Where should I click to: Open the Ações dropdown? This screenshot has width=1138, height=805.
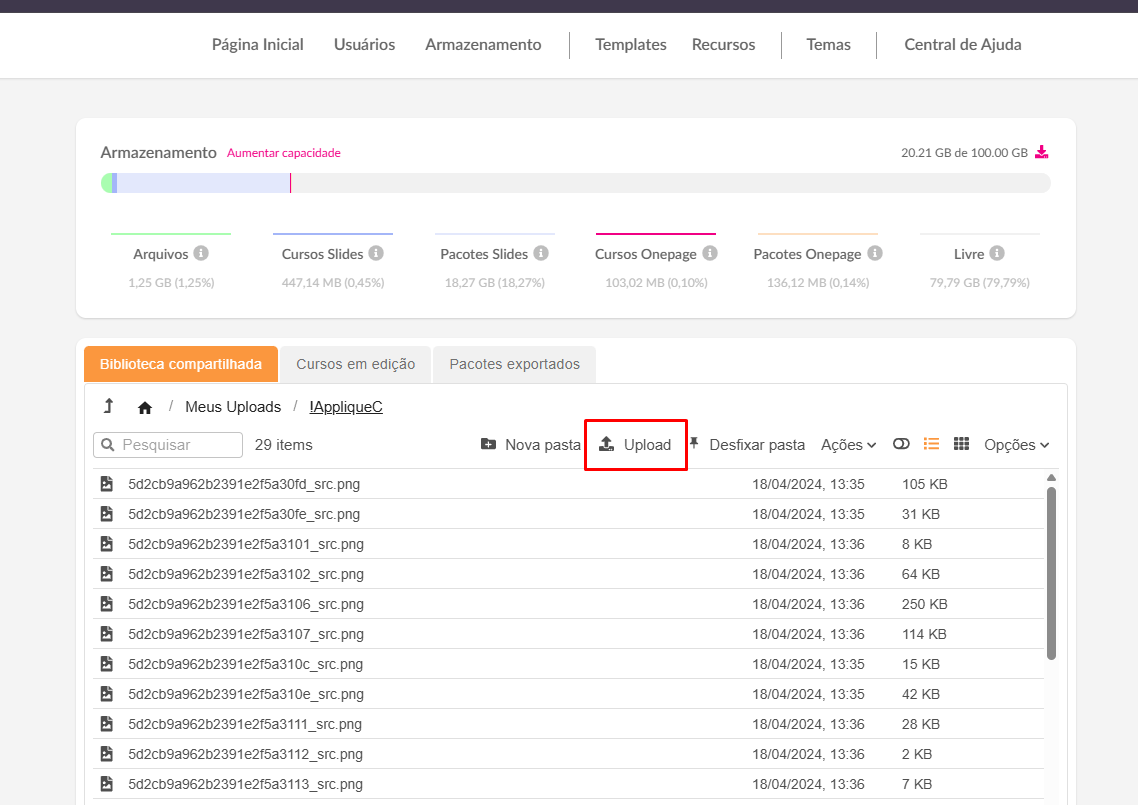[x=848, y=445]
